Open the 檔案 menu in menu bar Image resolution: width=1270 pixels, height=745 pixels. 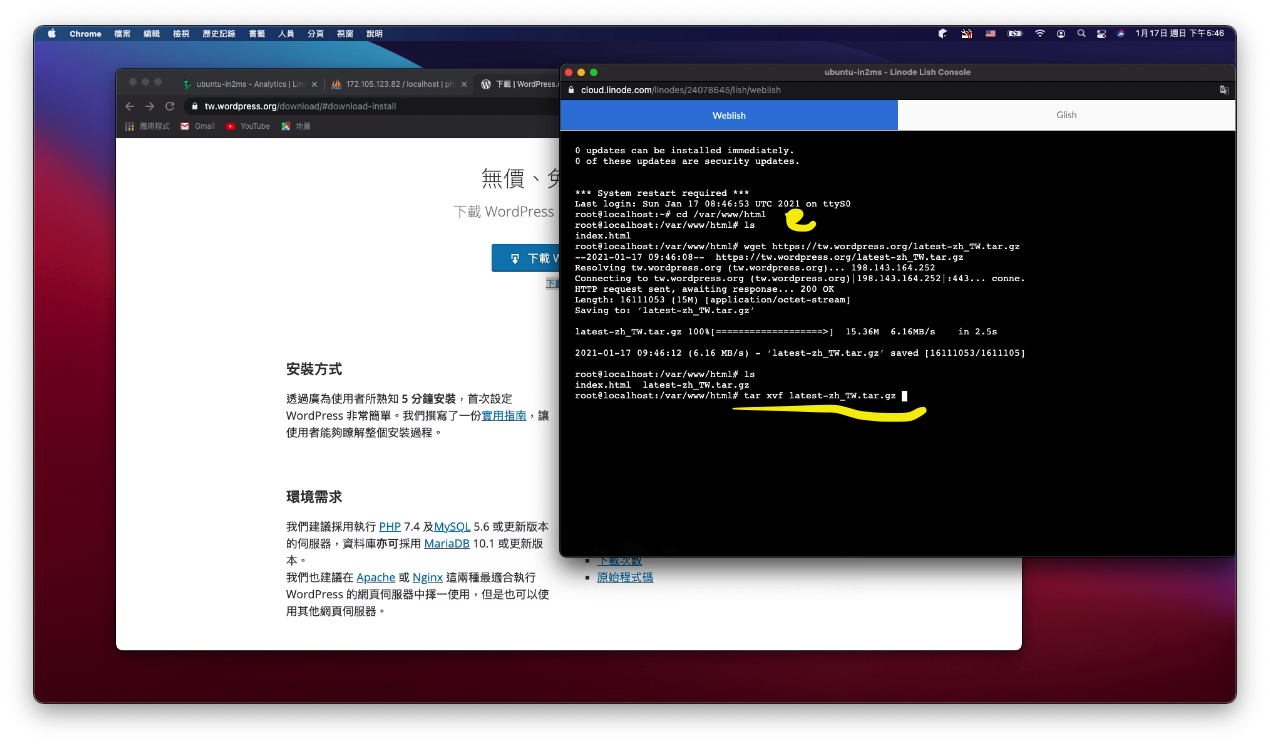click(x=122, y=33)
